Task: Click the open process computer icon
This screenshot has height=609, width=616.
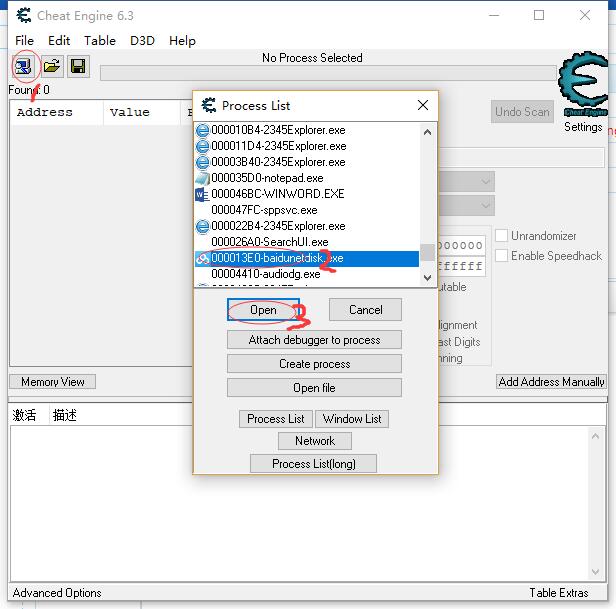Action: click(23, 67)
